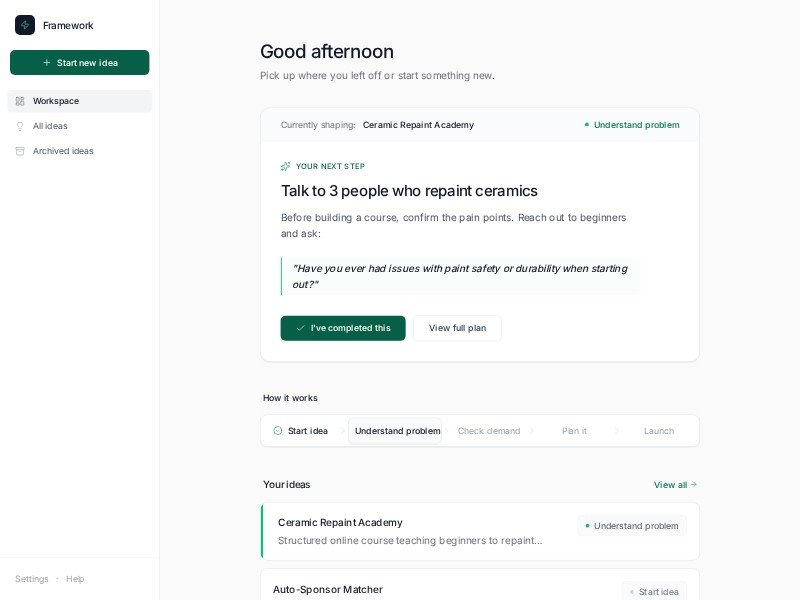This screenshot has width=800, height=600.
Task: Click the Start idea step checkmark icon
Action: [x=278, y=431]
